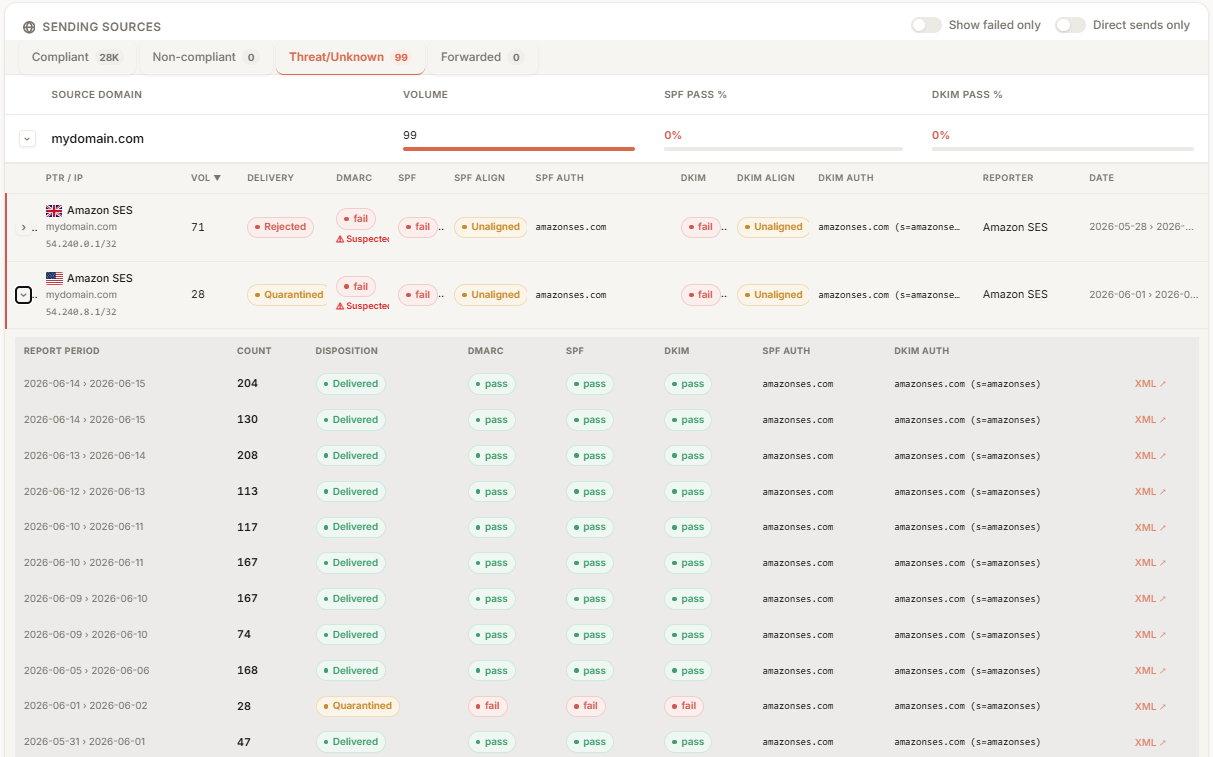Open XML link for count 208 report
1213x757 pixels.
[1150, 456]
